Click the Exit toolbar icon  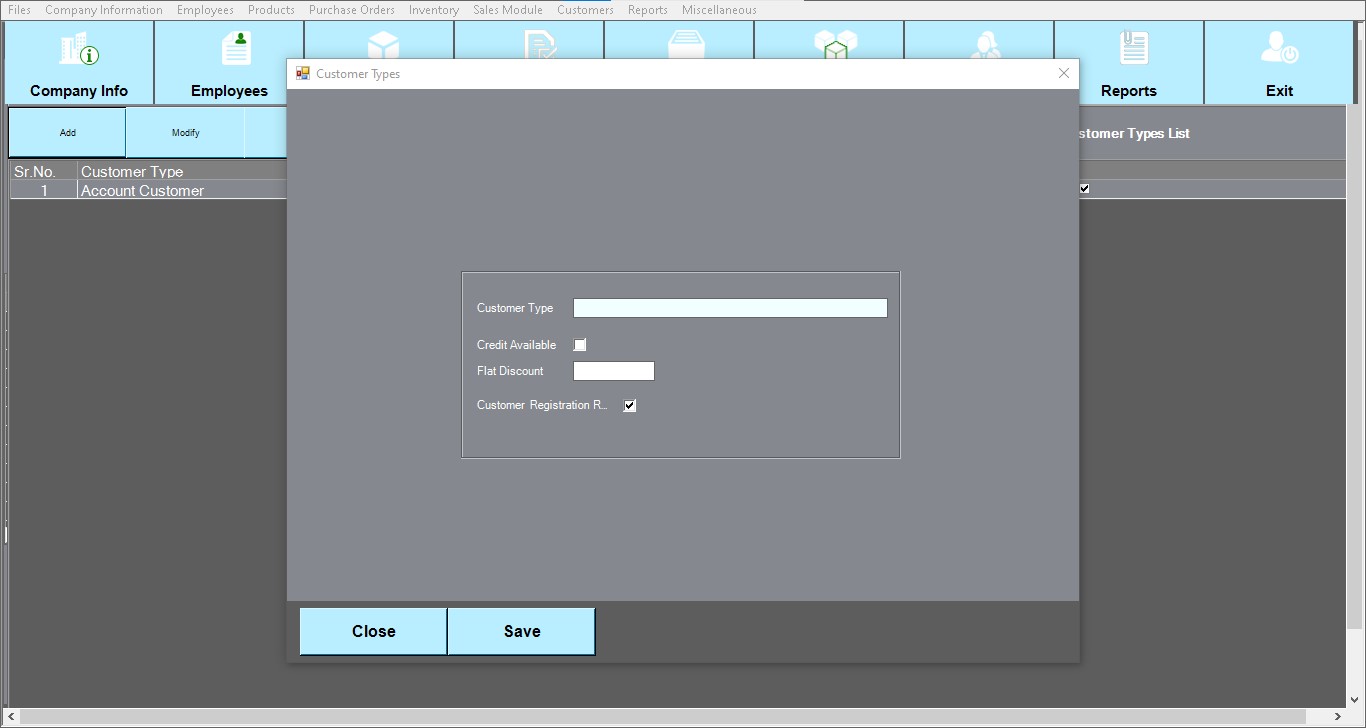[1279, 50]
